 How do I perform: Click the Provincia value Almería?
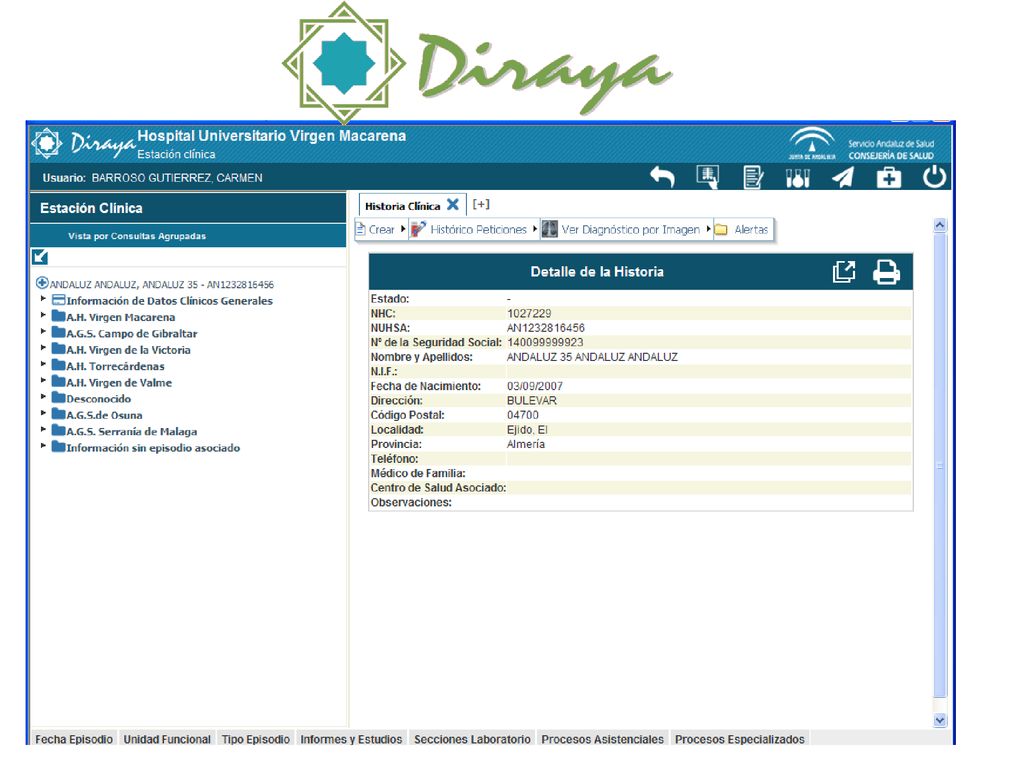(x=526, y=444)
